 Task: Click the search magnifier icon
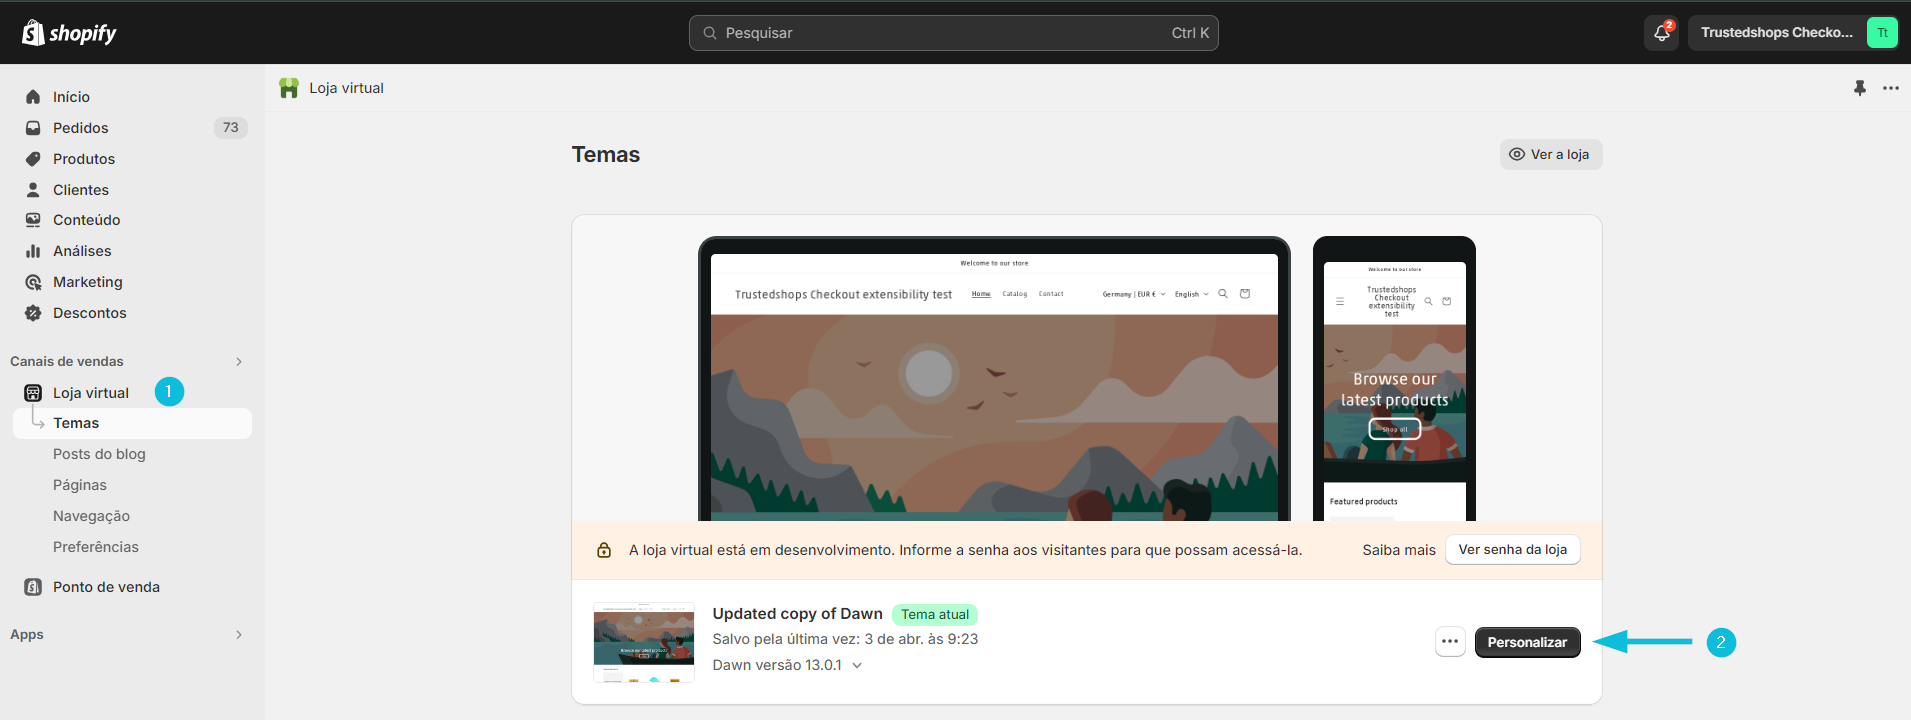click(x=710, y=33)
